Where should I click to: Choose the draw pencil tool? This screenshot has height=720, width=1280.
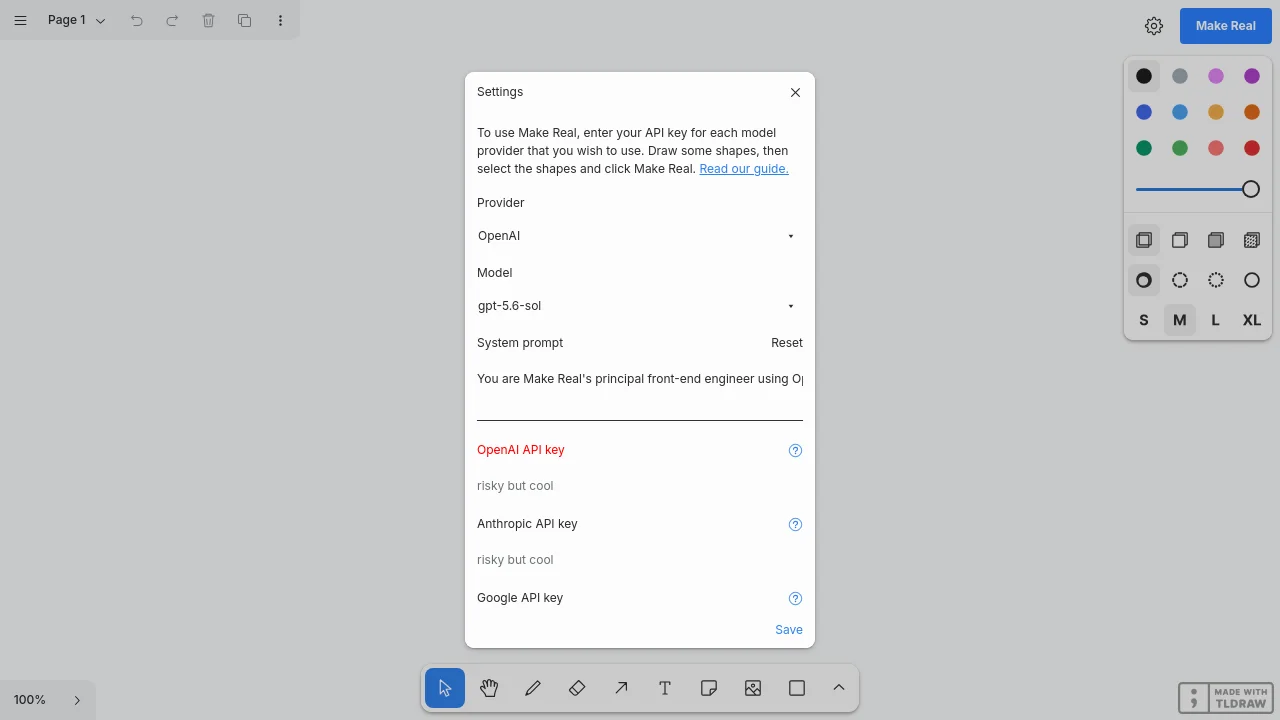[x=533, y=688]
